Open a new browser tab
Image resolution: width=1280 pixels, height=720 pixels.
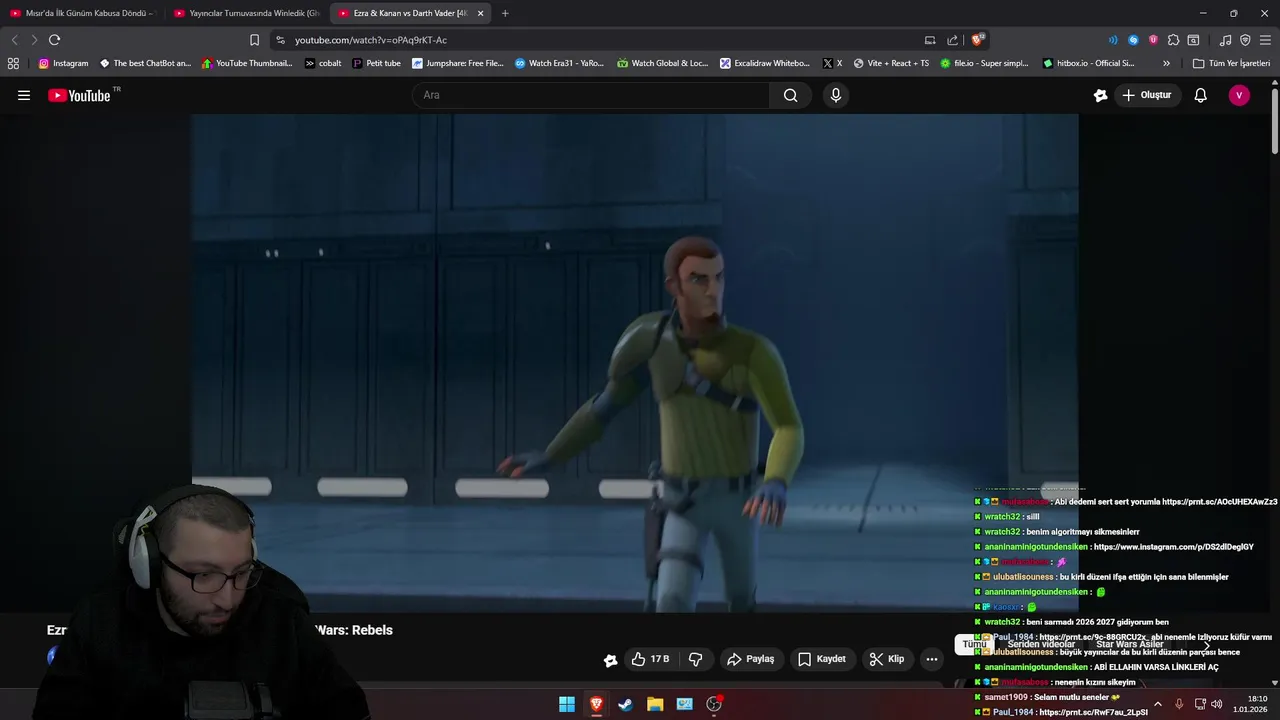tap(505, 13)
